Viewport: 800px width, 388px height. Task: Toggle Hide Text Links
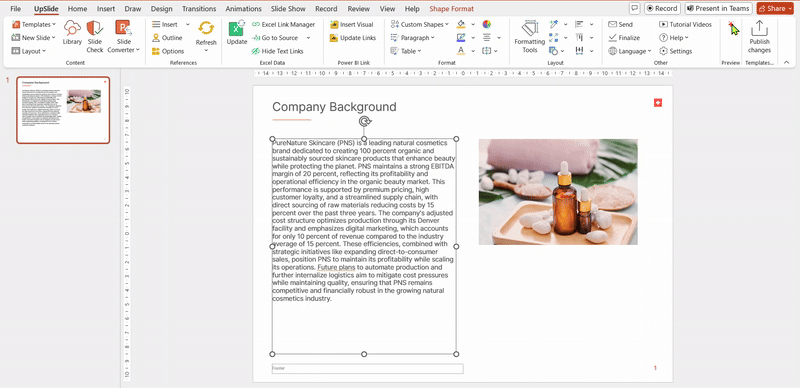(277, 51)
